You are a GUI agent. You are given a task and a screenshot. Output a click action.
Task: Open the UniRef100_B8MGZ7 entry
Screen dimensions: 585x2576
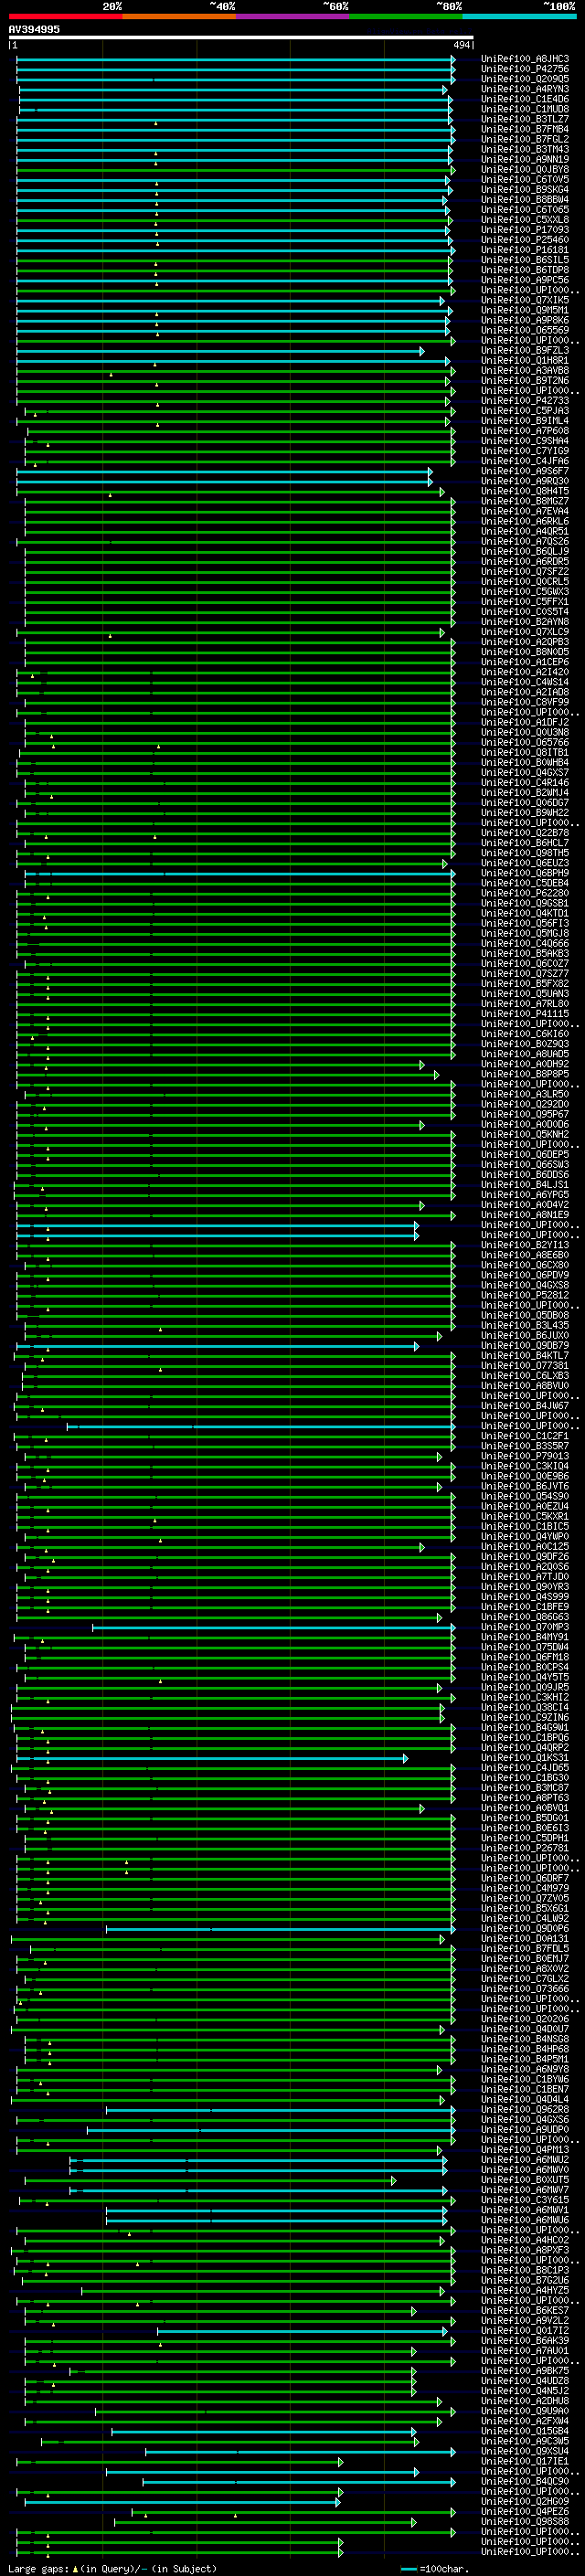[x=525, y=501]
